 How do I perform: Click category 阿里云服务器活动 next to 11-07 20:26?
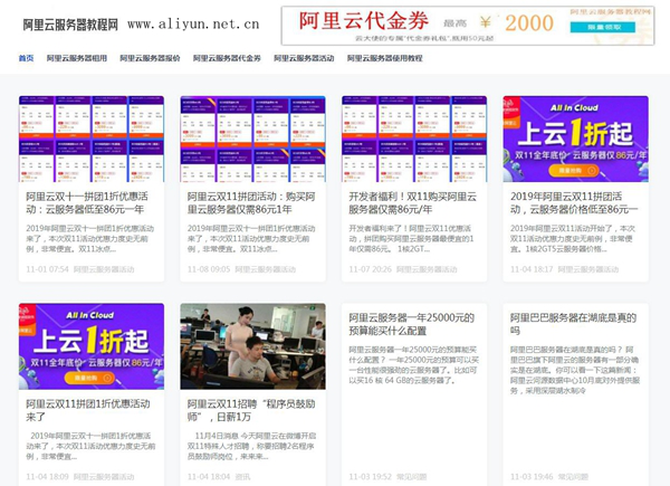coord(427,269)
